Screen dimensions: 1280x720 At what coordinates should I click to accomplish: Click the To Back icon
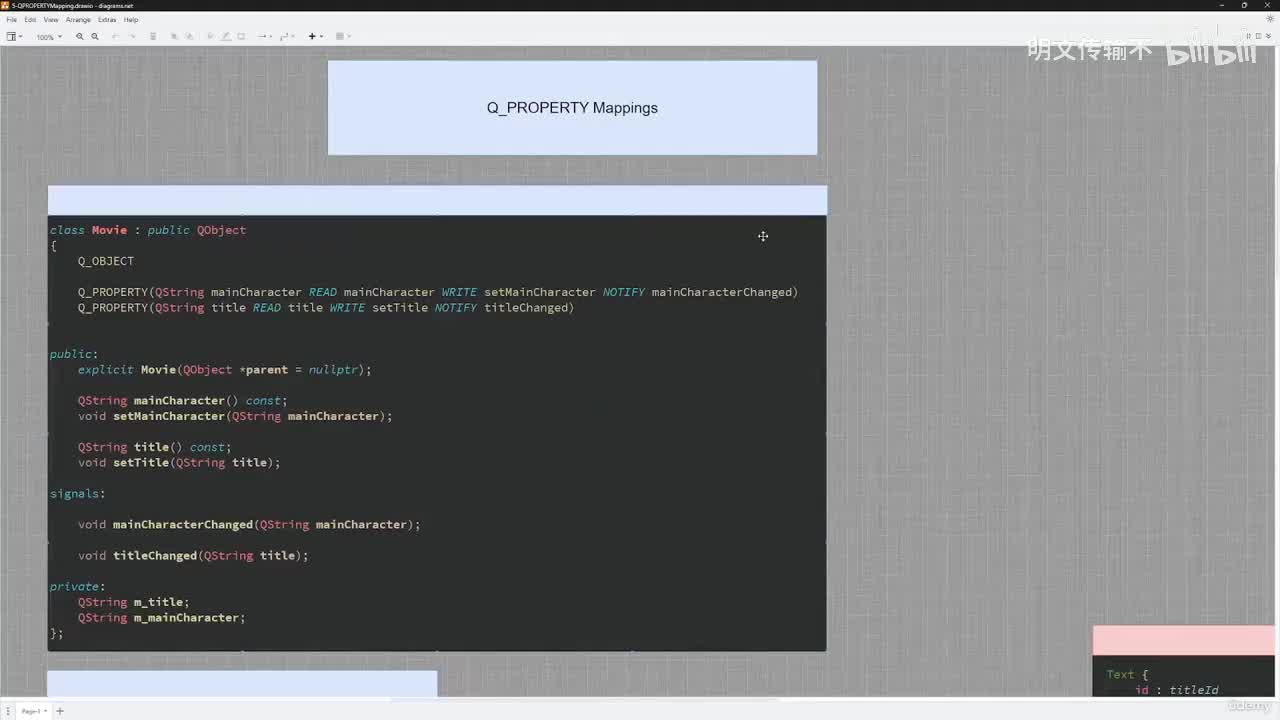click(188, 37)
